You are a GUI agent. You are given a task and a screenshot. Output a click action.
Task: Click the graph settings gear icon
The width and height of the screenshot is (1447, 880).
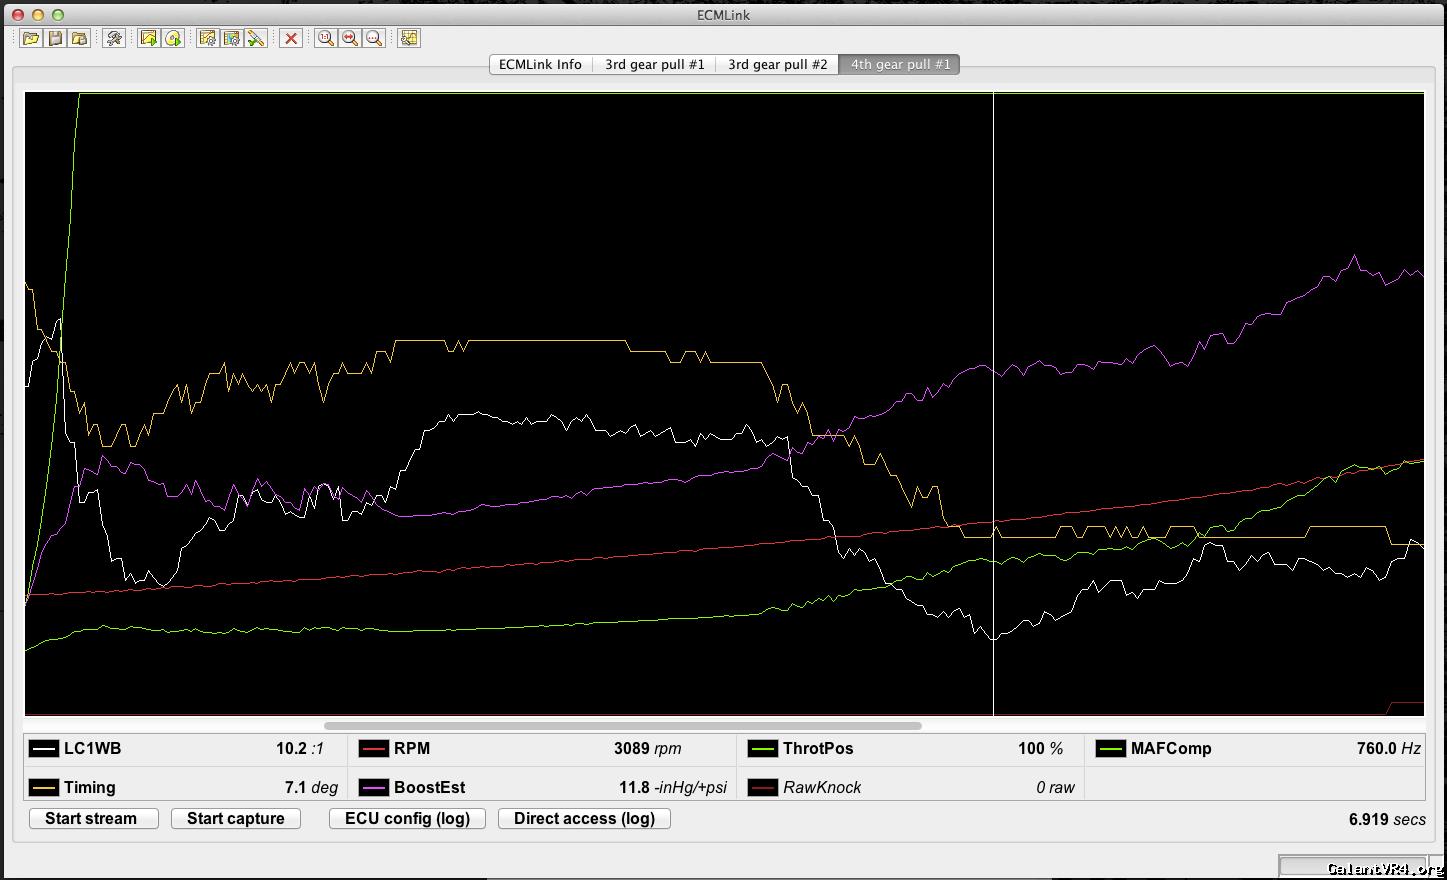(207, 38)
